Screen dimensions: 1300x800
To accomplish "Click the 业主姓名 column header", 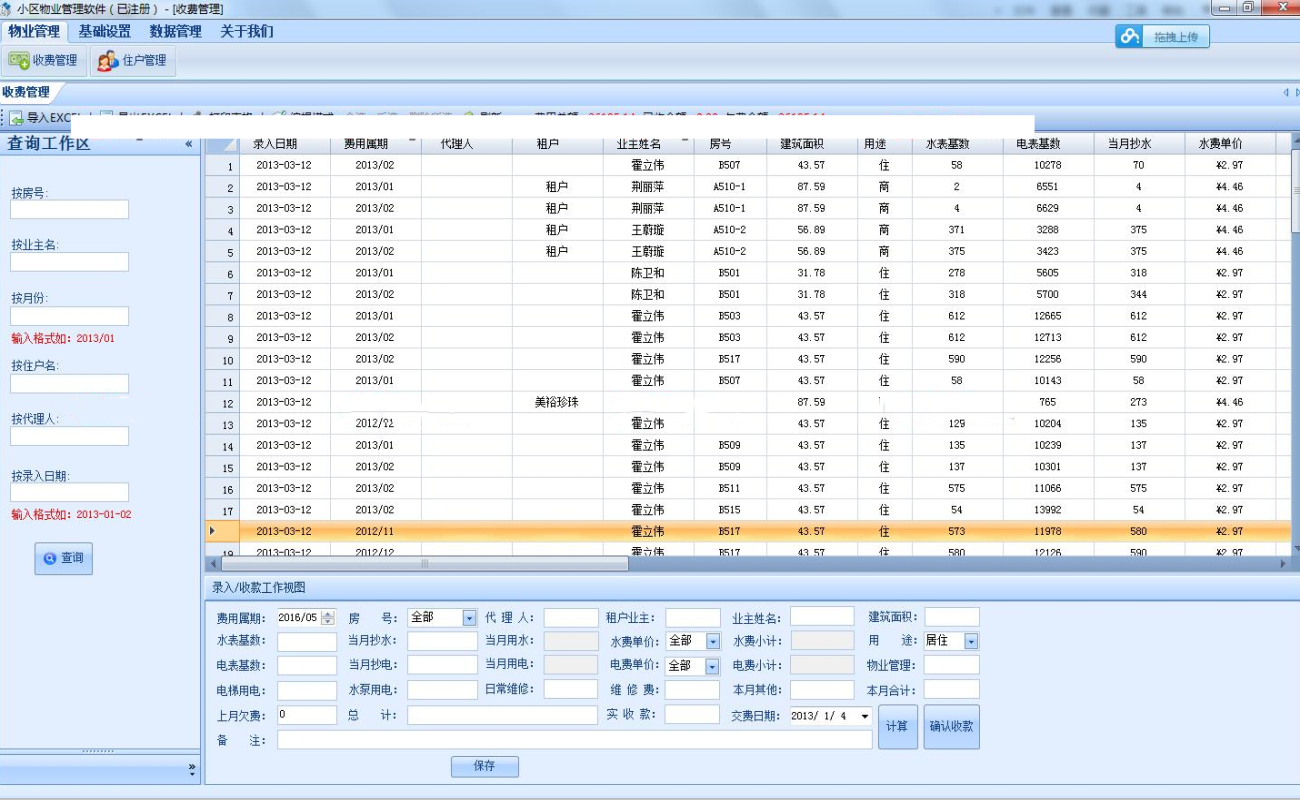I will point(647,144).
